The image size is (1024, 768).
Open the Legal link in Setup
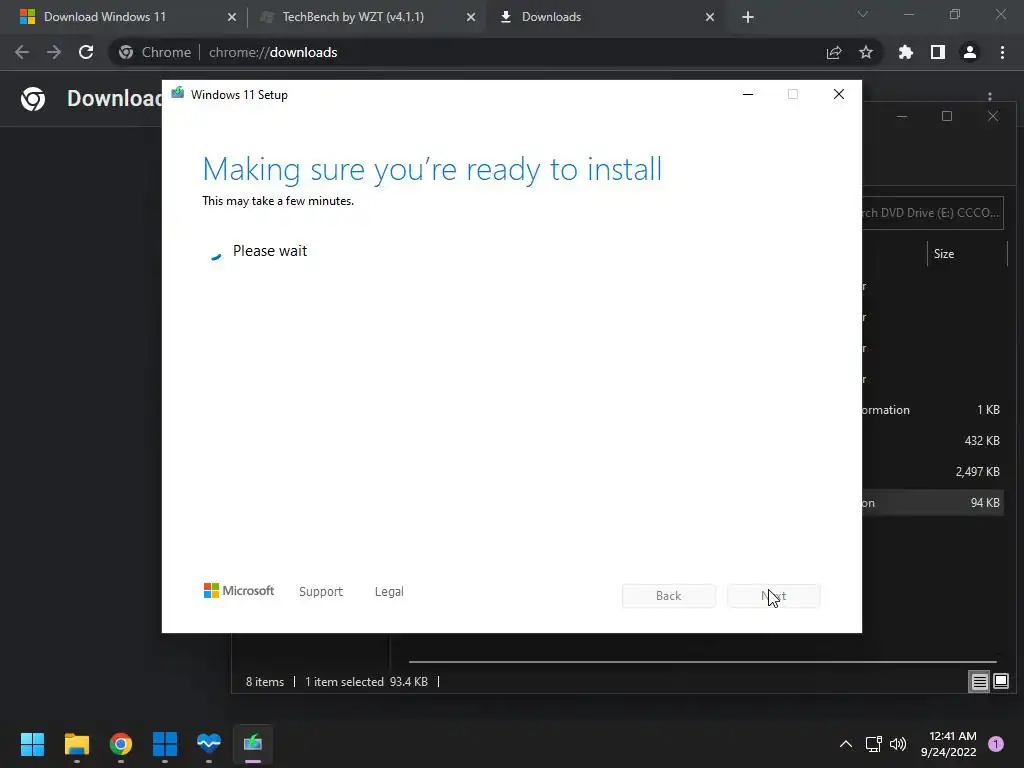click(x=389, y=592)
